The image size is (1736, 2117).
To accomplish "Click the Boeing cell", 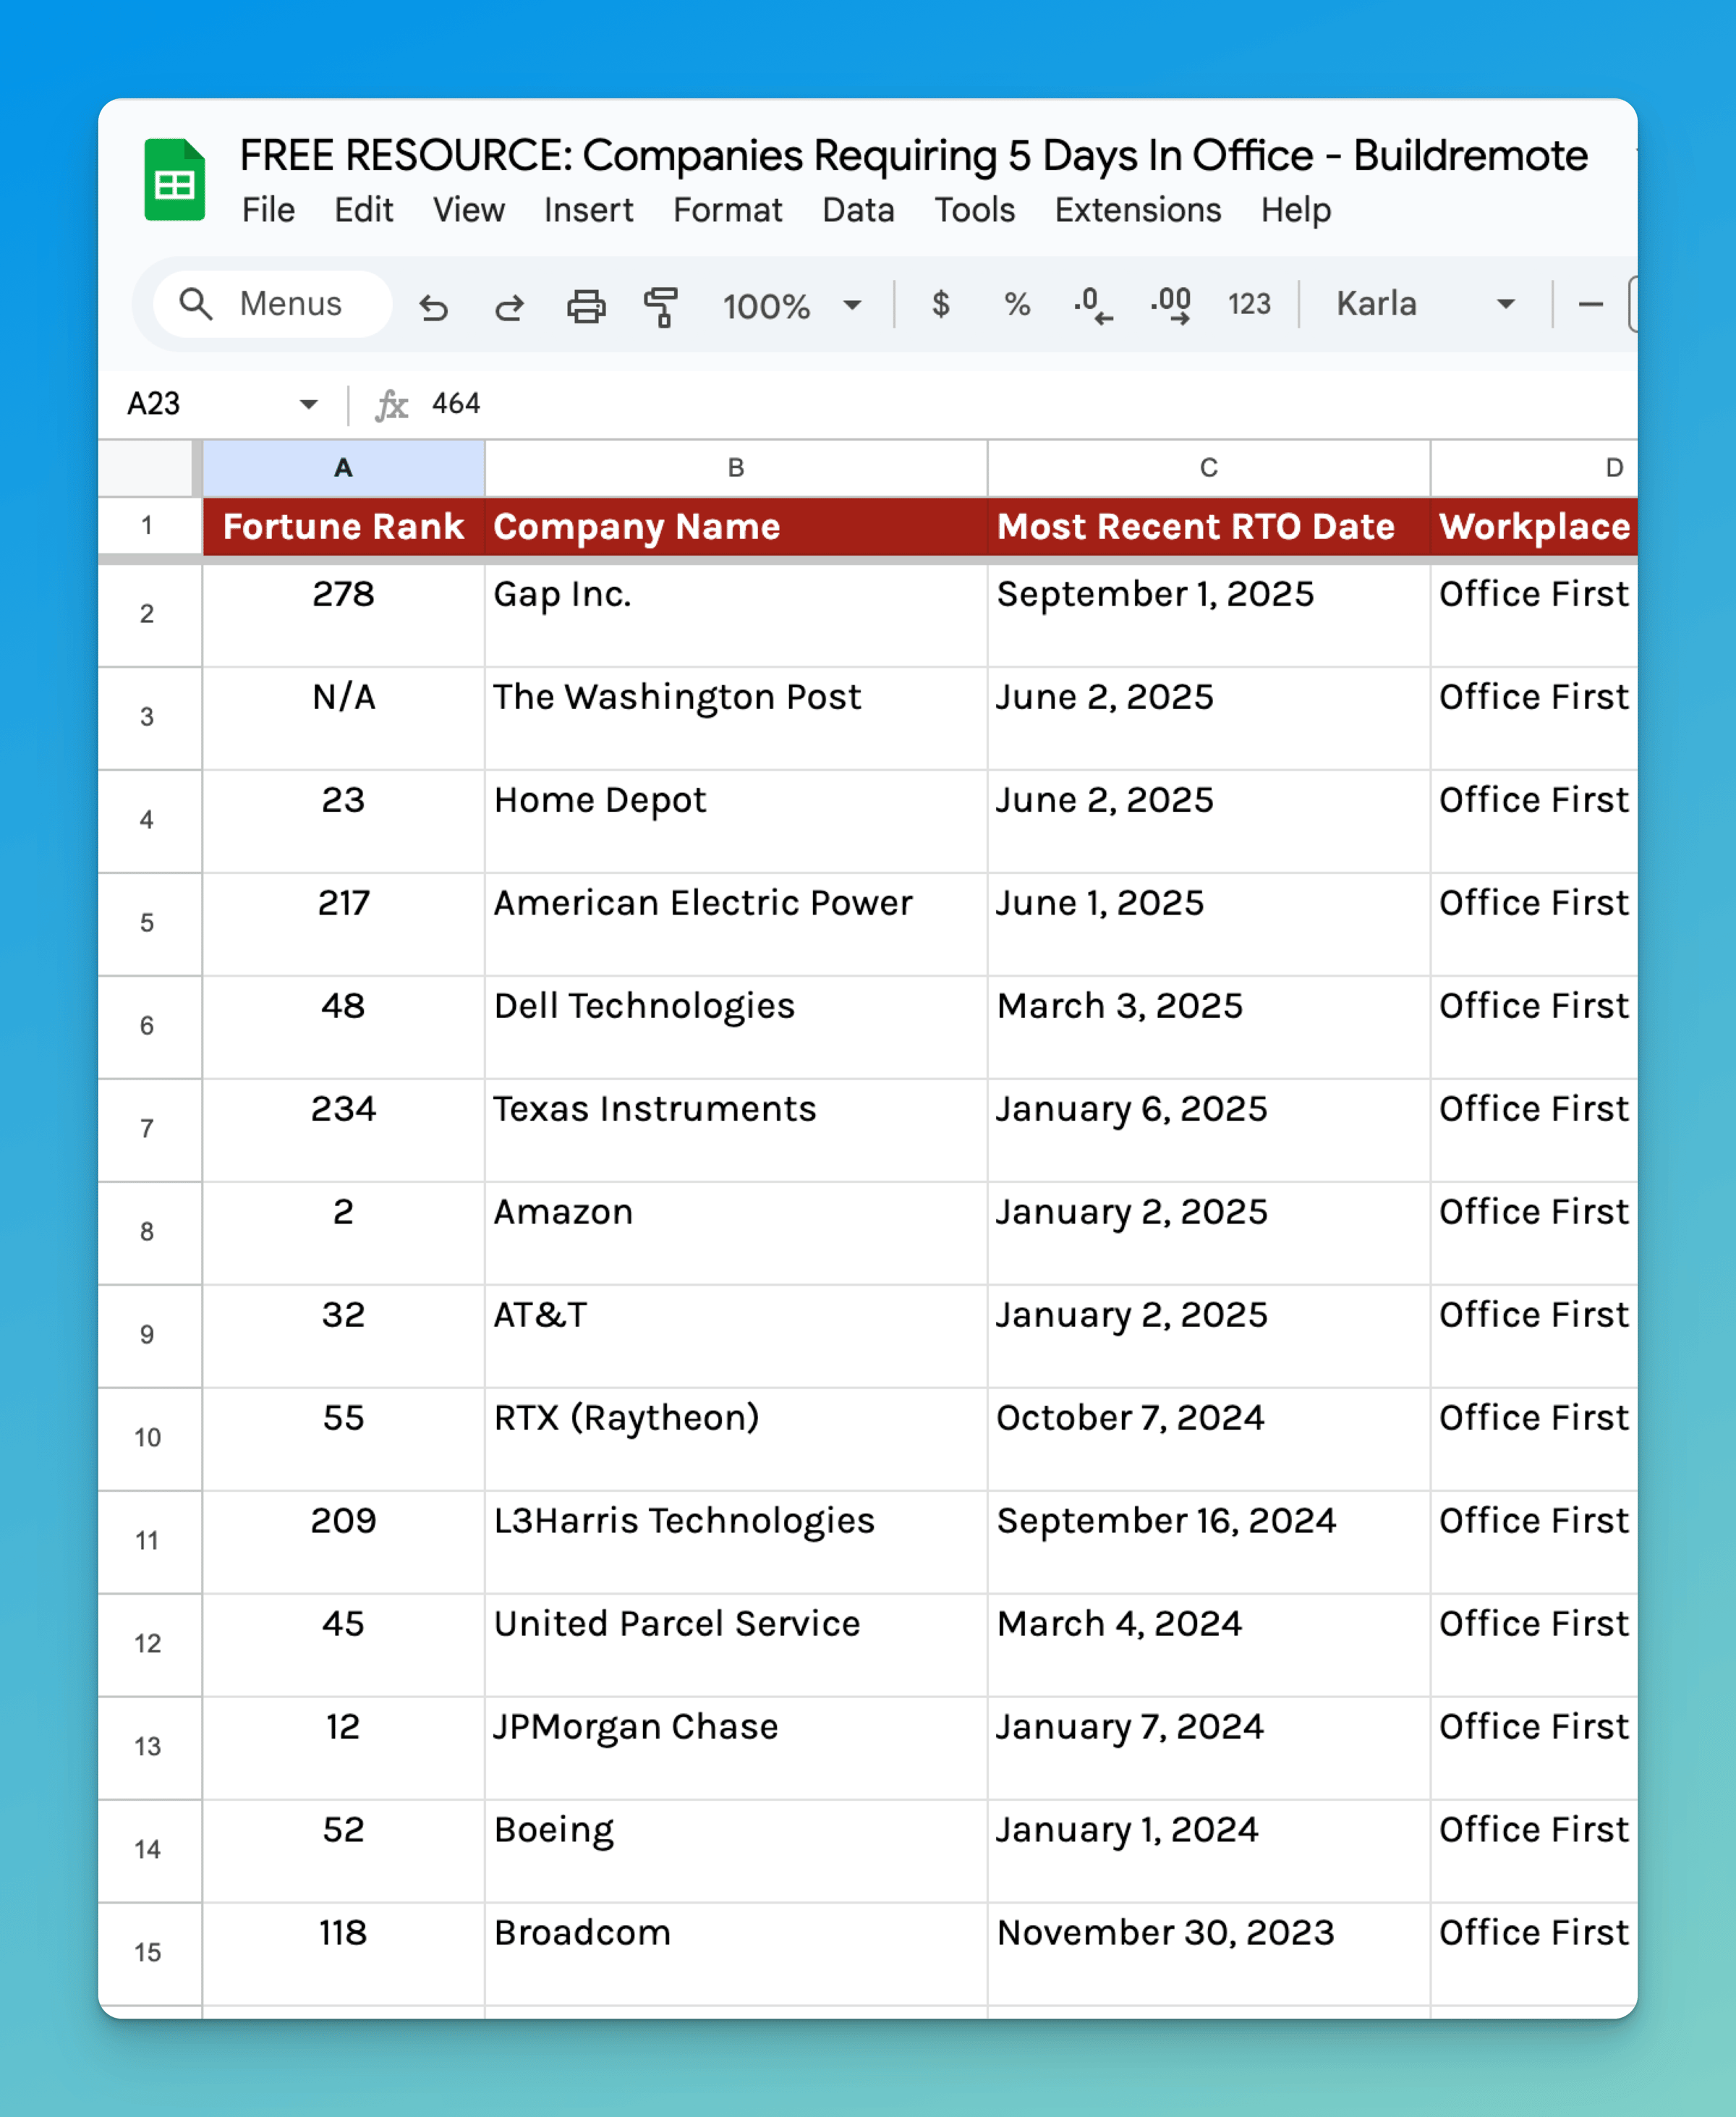I will 736,1851.
